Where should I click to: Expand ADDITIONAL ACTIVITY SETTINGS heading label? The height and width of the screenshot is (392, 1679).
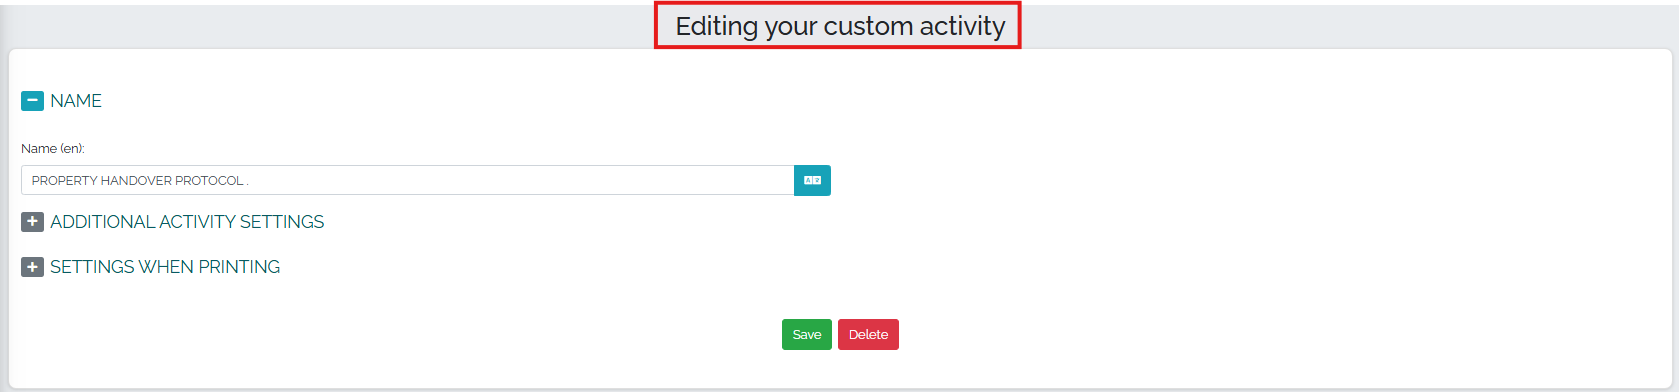click(x=187, y=222)
